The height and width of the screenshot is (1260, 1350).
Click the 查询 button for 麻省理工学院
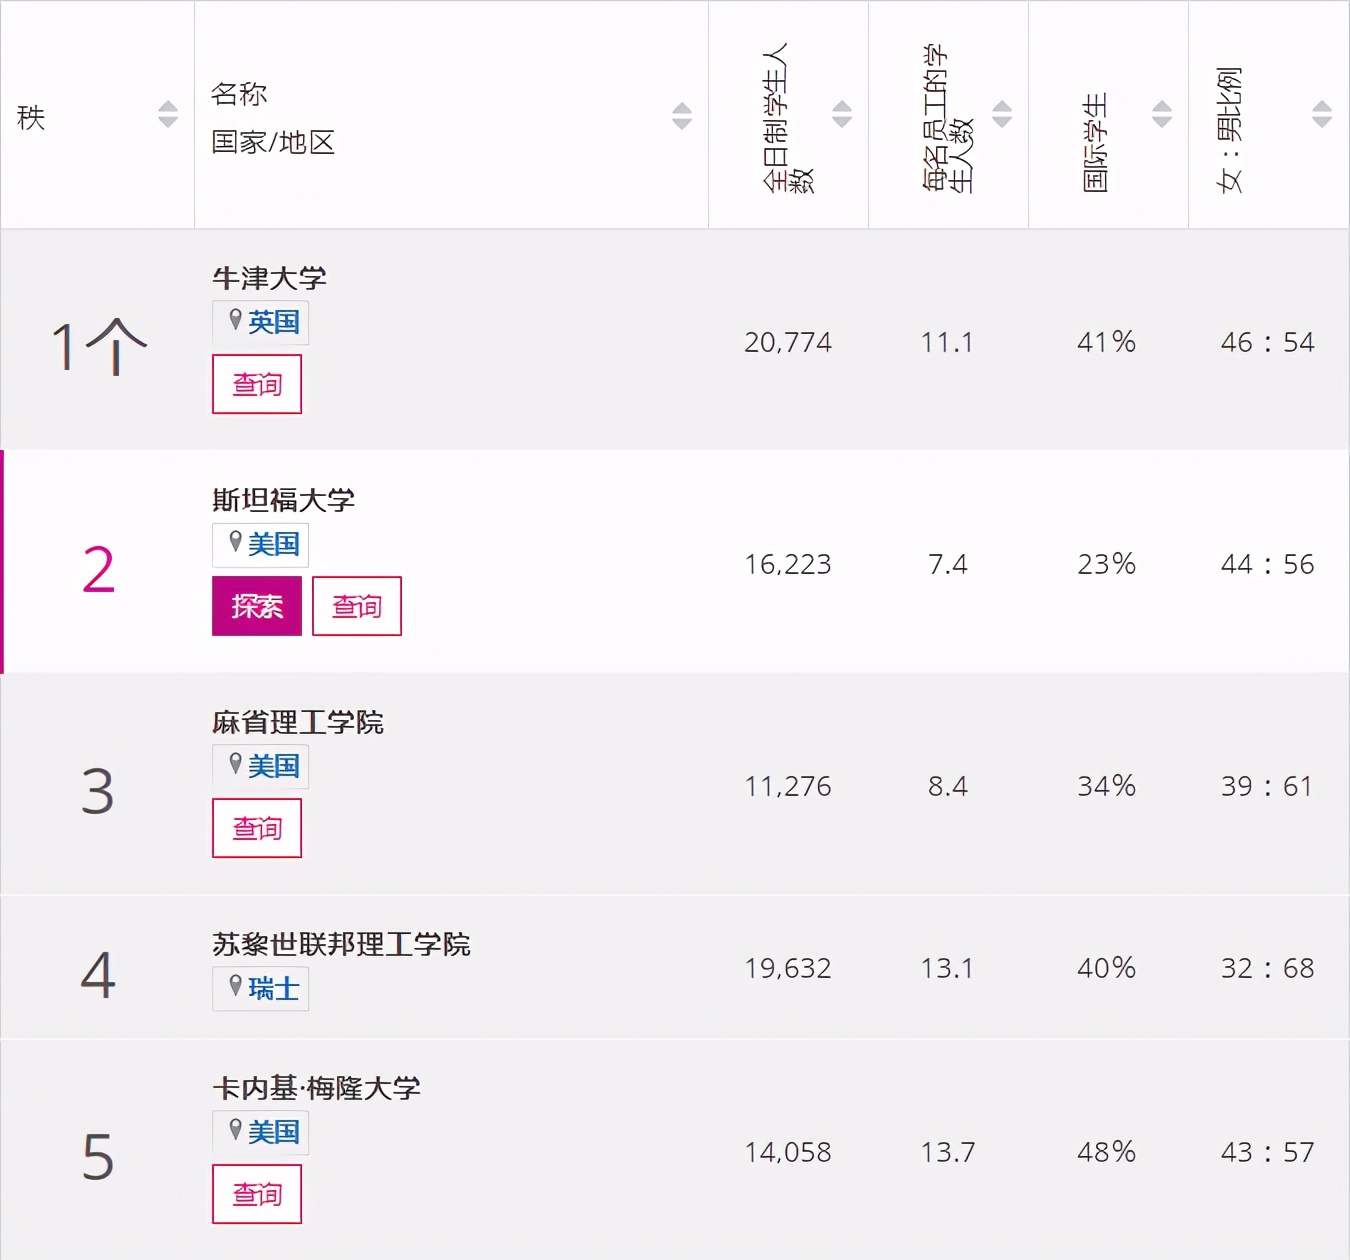click(257, 828)
